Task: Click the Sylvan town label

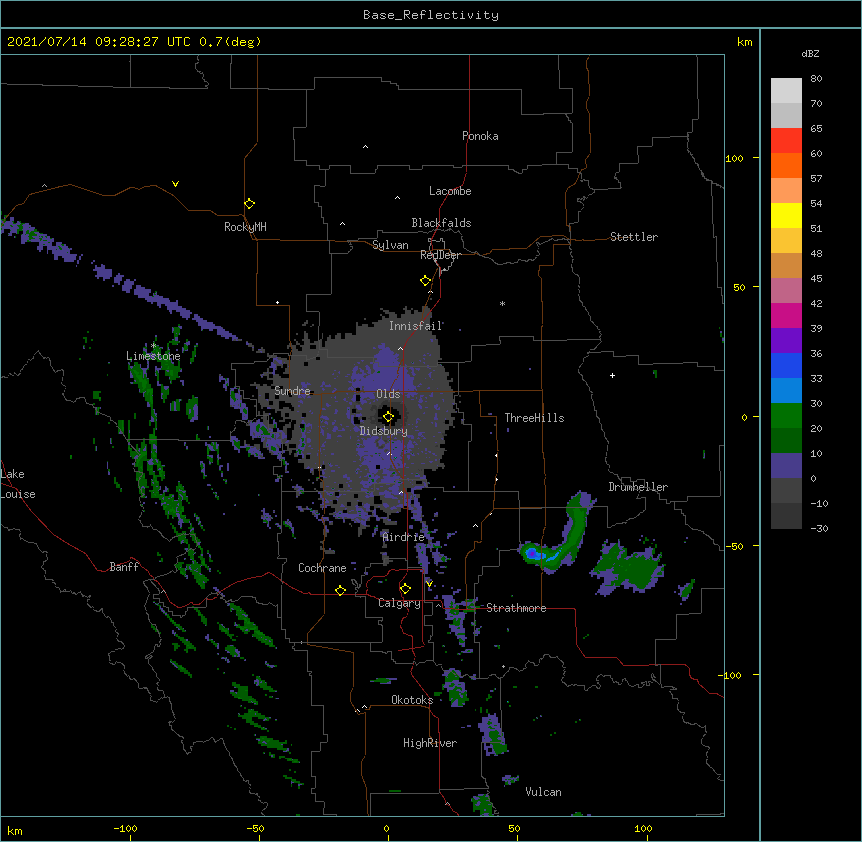Action: 390,245
